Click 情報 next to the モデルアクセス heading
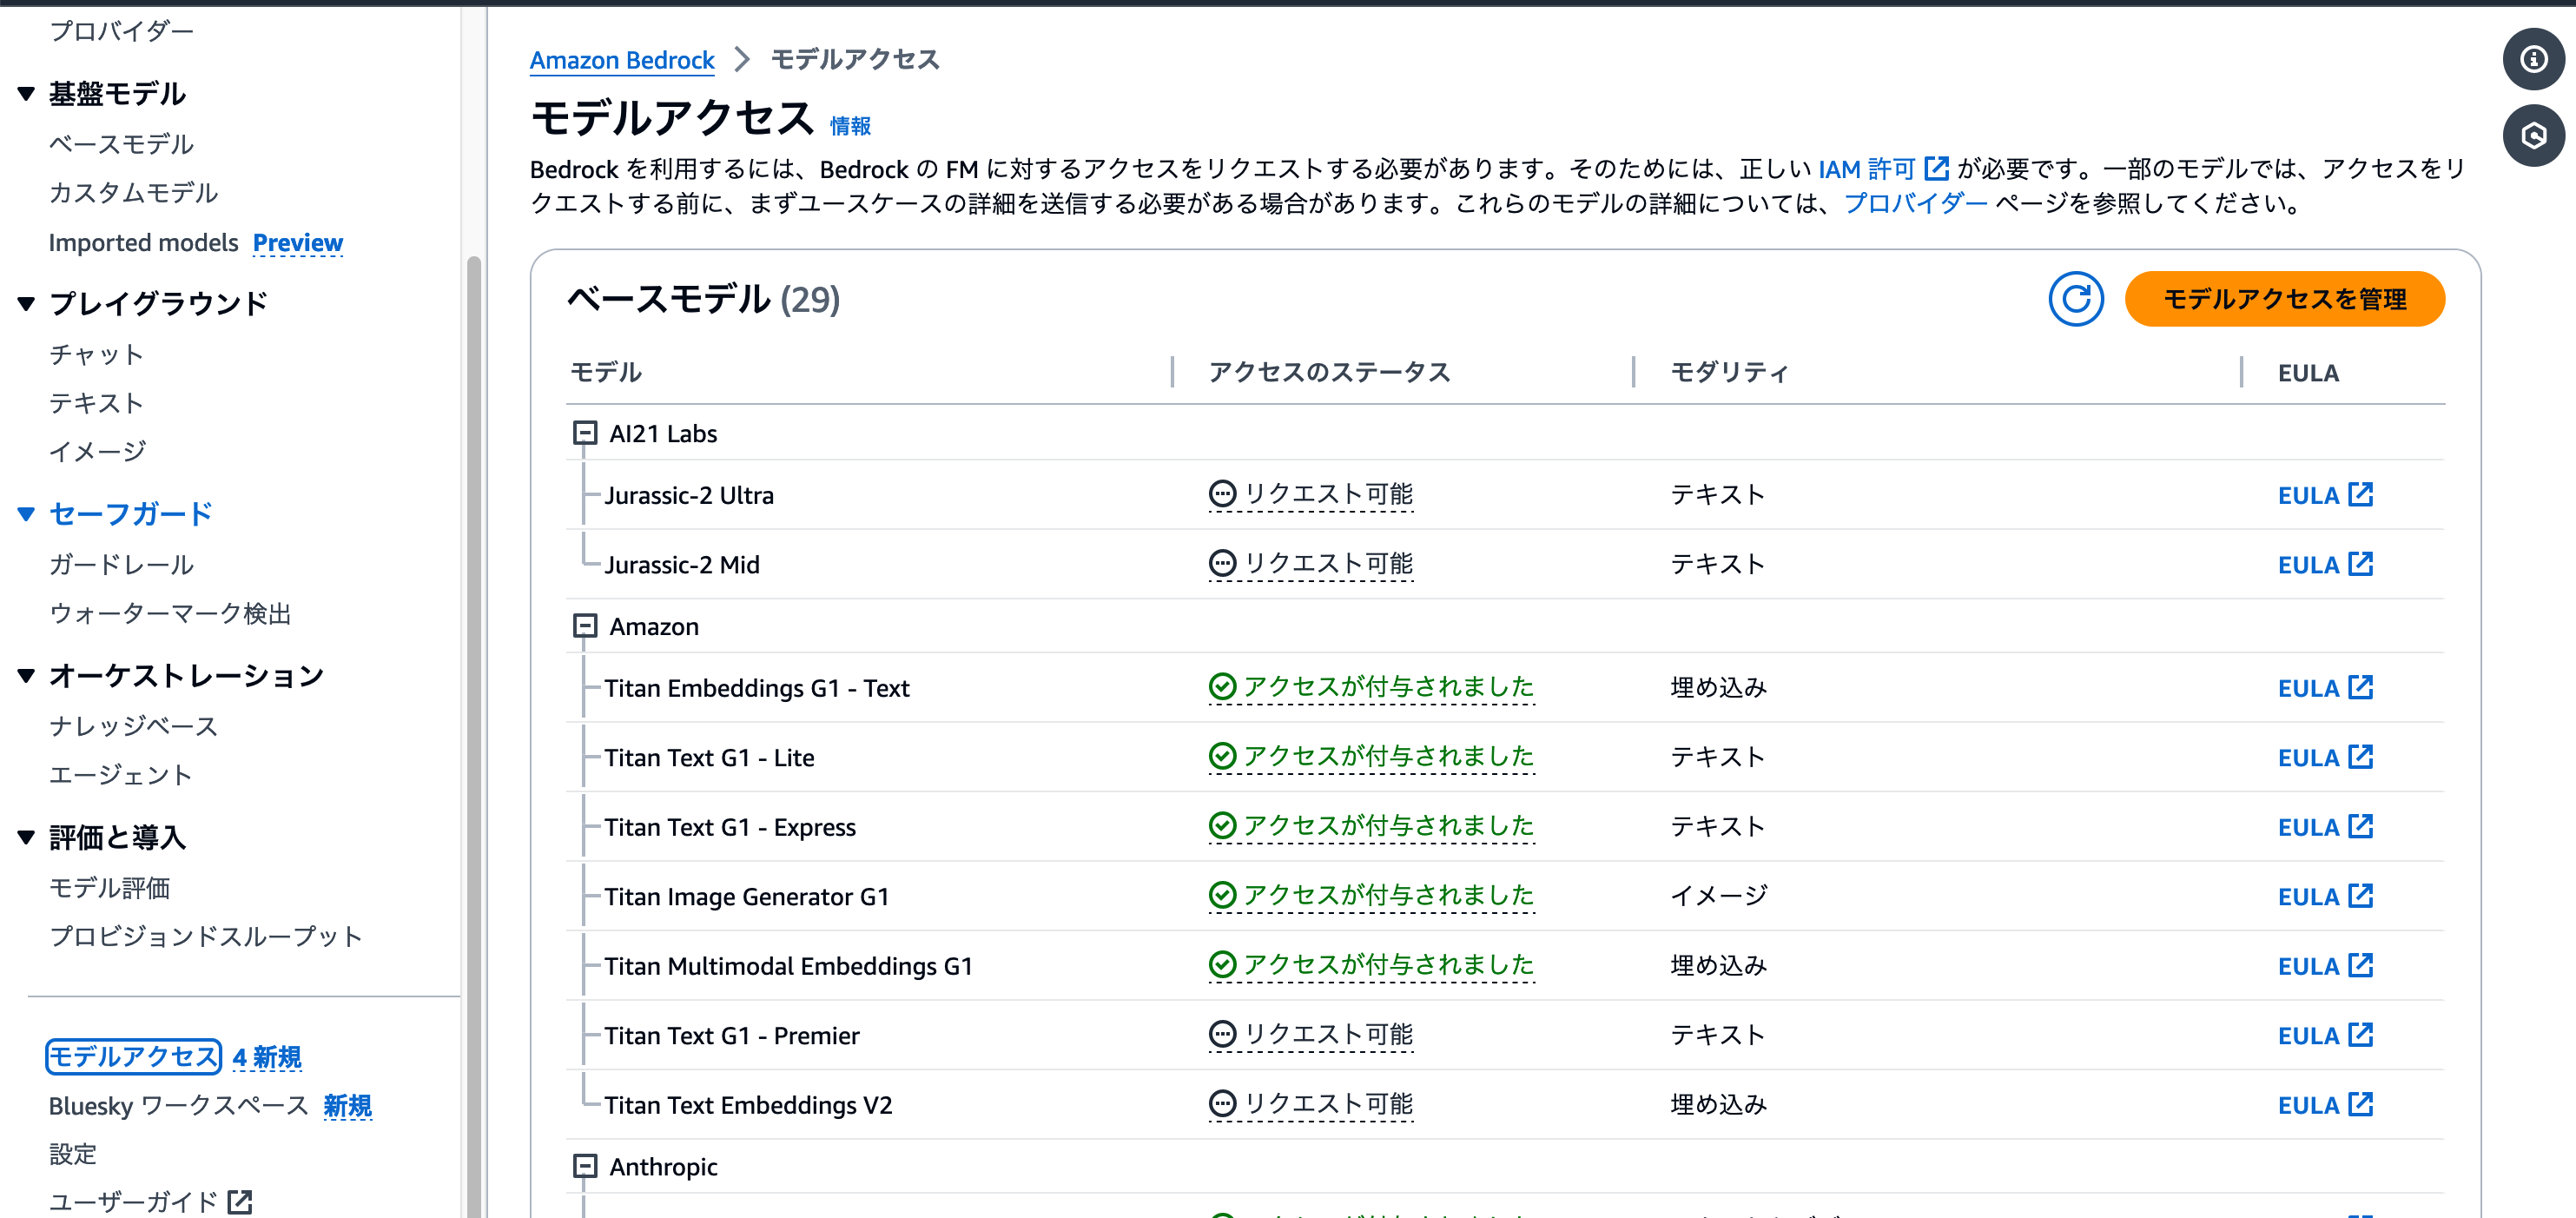The image size is (2576, 1218). pyautogui.click(x=850, y=126)
